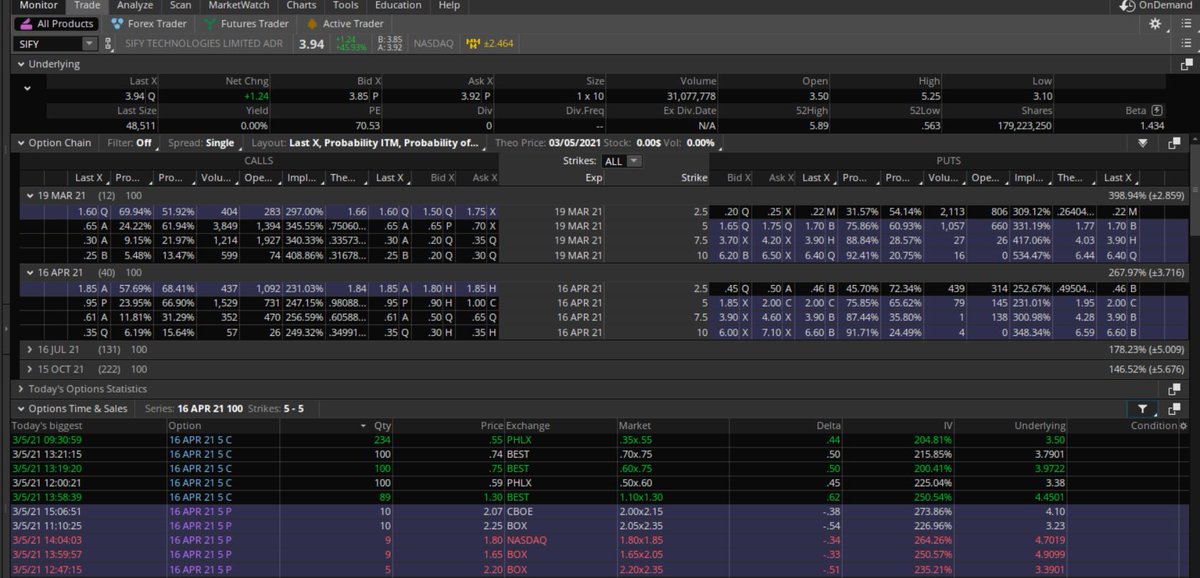Change the option Filter Off setting
Screen dimensions: 1200x578
pos(130,143)
